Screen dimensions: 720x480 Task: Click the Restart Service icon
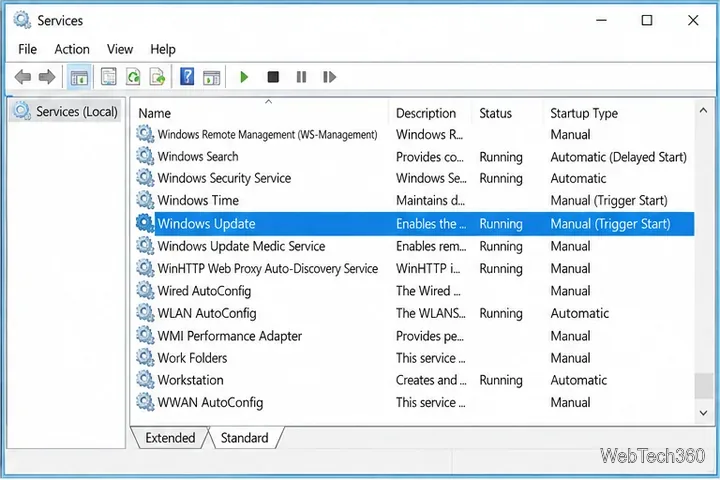[329, 77]
